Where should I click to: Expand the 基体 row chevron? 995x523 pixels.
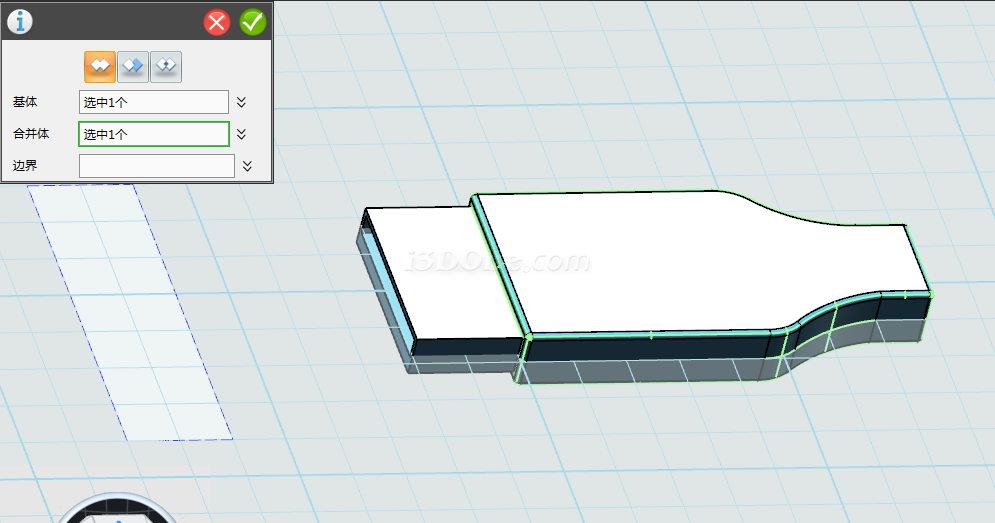242,102
